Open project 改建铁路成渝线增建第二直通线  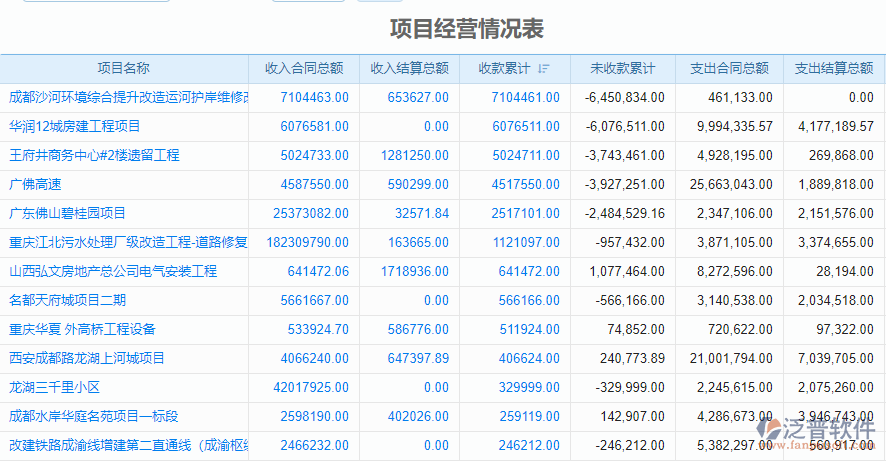point(129,445)
